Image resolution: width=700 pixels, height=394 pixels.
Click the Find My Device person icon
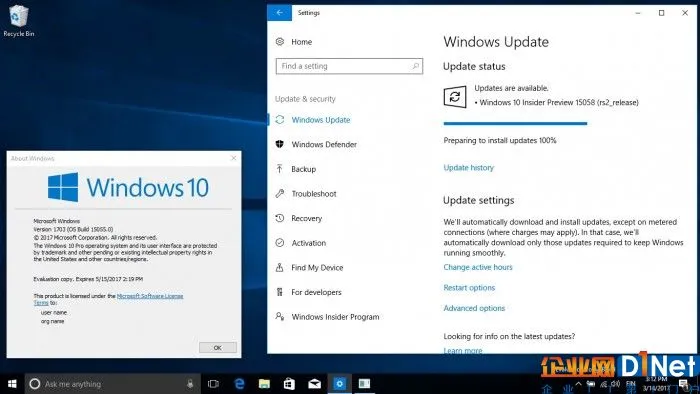(x=279, y=267)
